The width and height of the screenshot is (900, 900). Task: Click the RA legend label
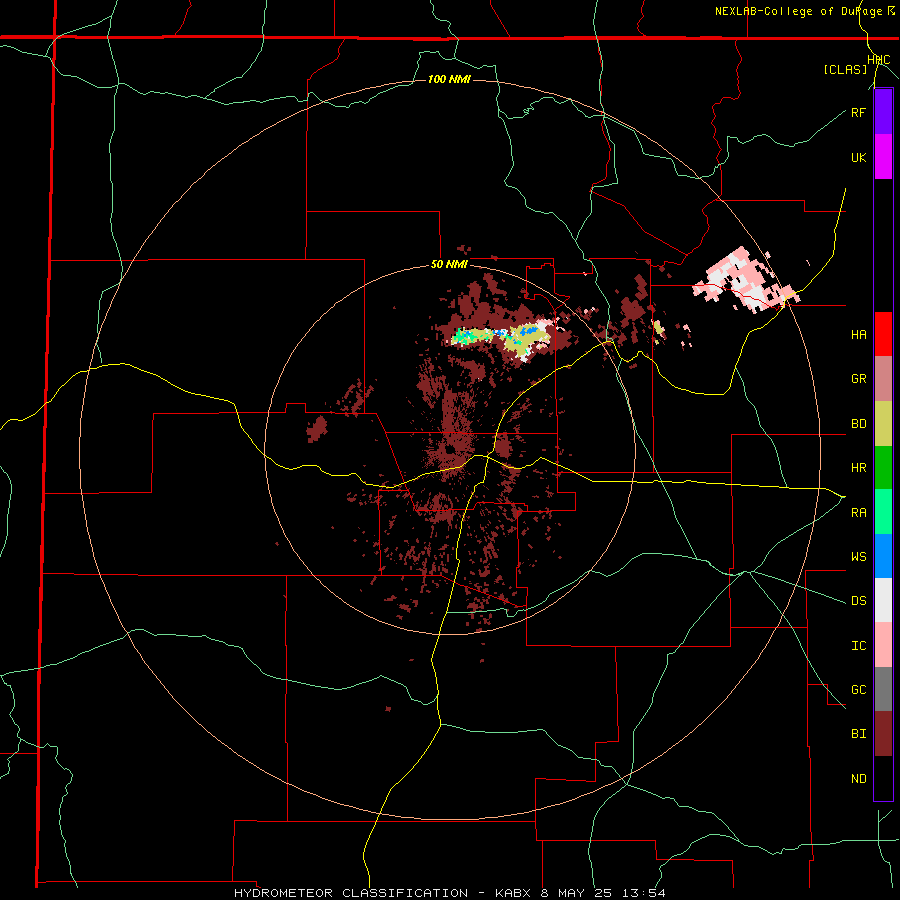[858, 512]
